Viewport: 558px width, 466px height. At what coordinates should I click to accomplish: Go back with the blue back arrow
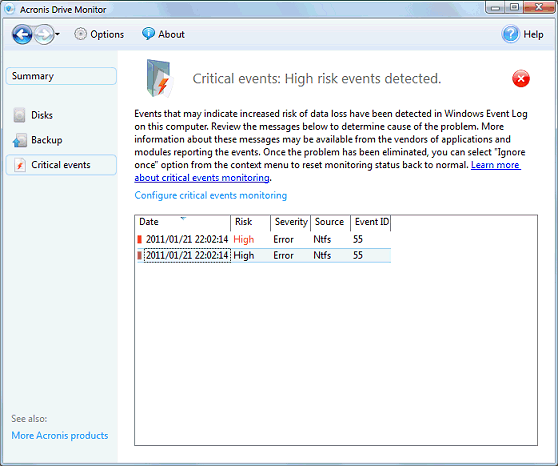22,35
